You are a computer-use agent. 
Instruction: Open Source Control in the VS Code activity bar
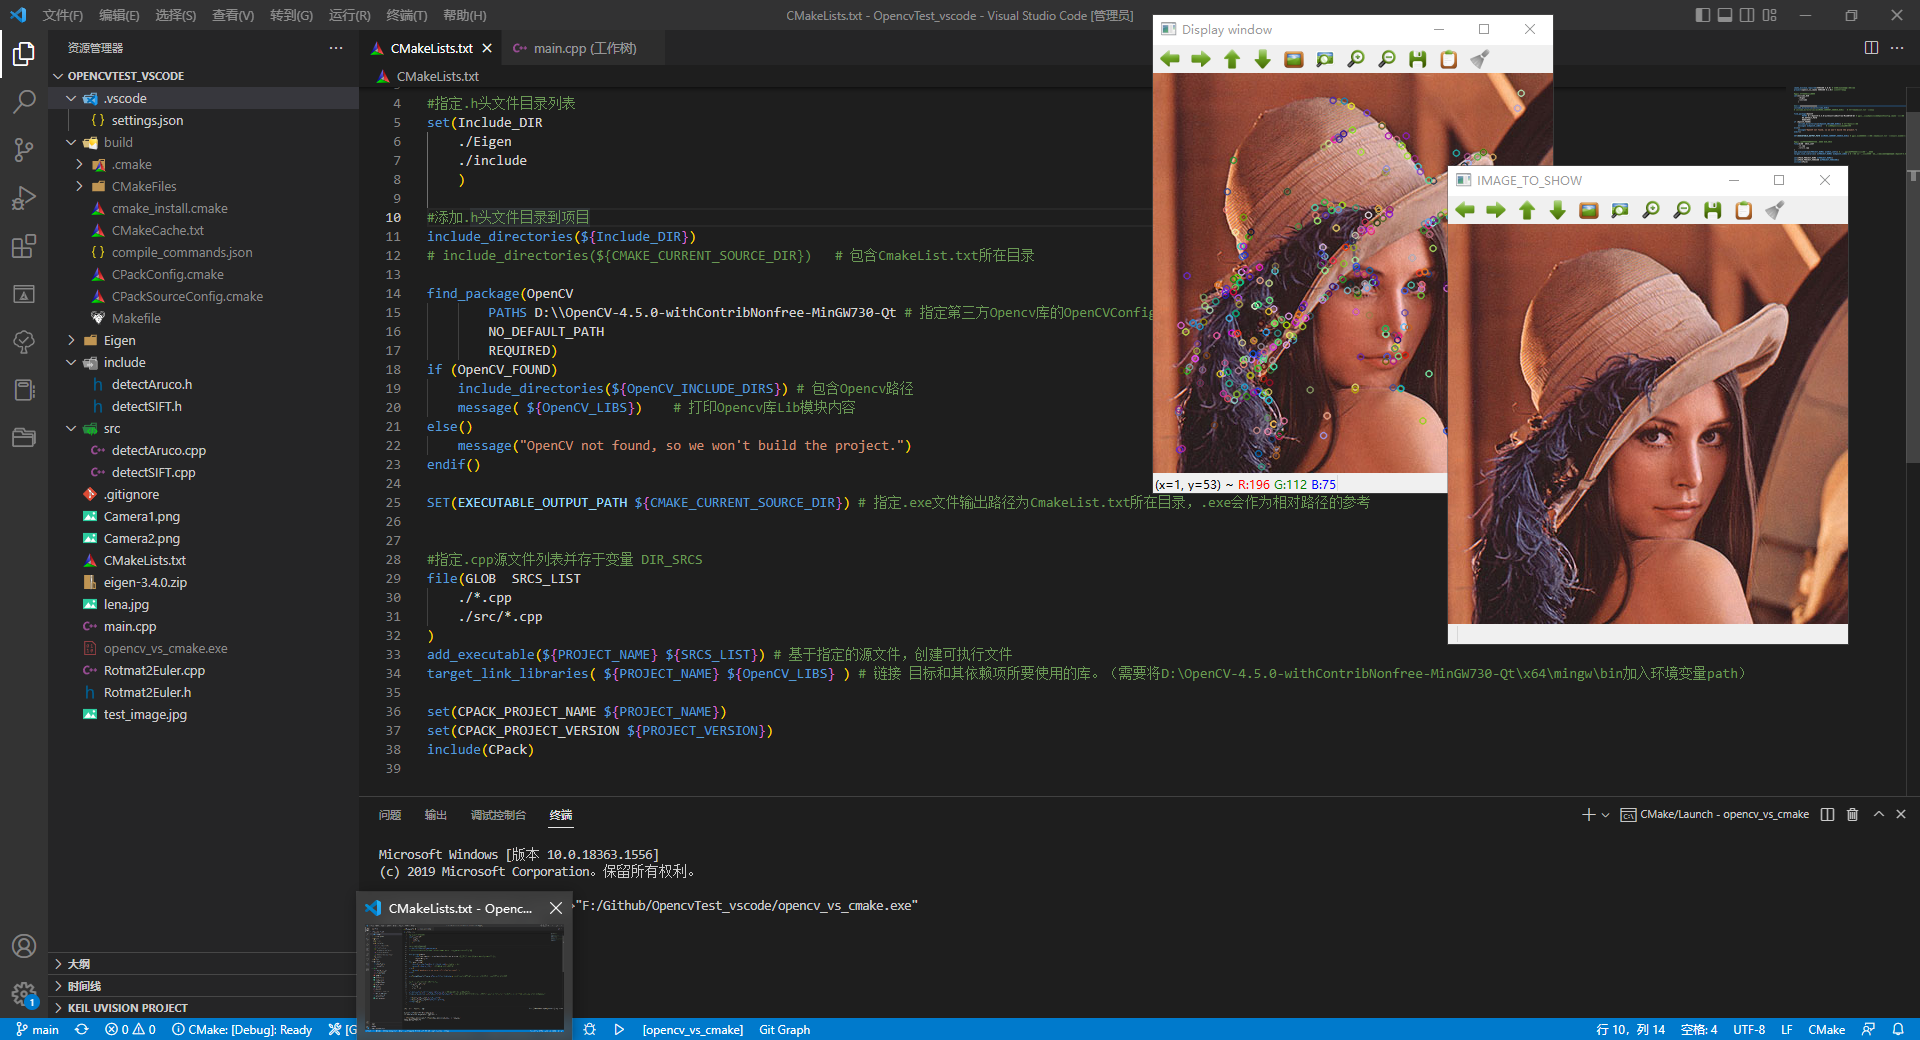(24, 149)
